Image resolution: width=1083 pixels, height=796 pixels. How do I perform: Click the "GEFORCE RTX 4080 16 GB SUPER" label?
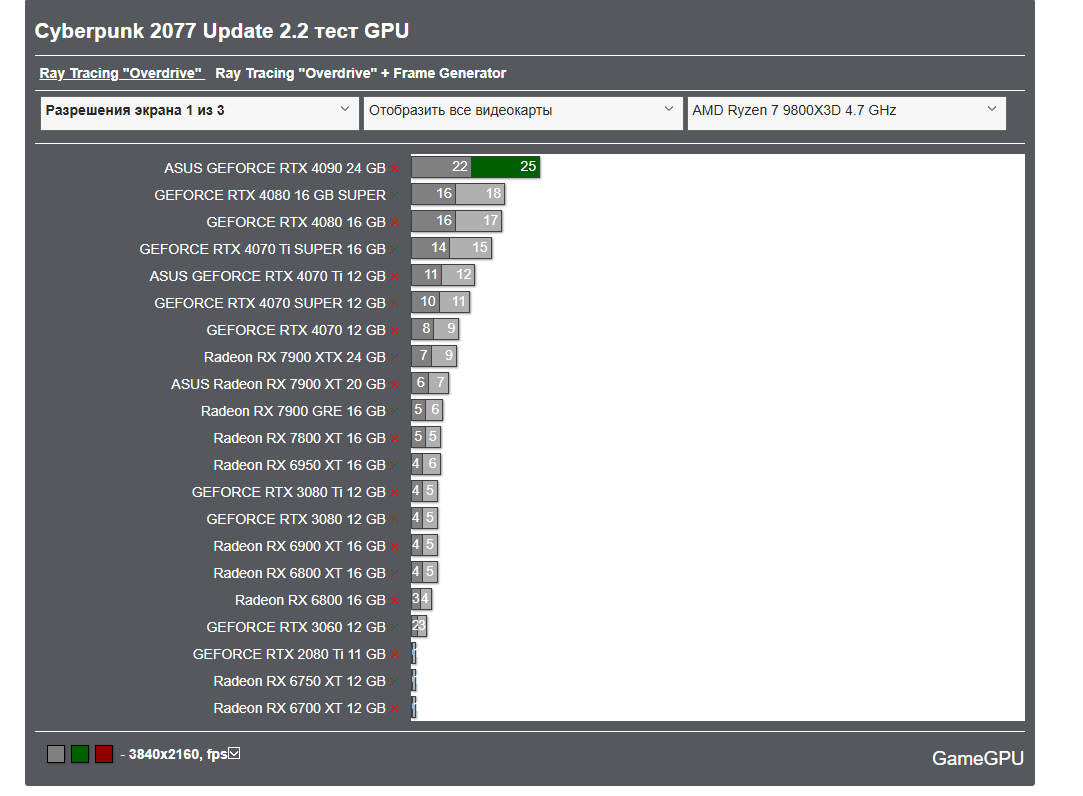click(270, 196)
